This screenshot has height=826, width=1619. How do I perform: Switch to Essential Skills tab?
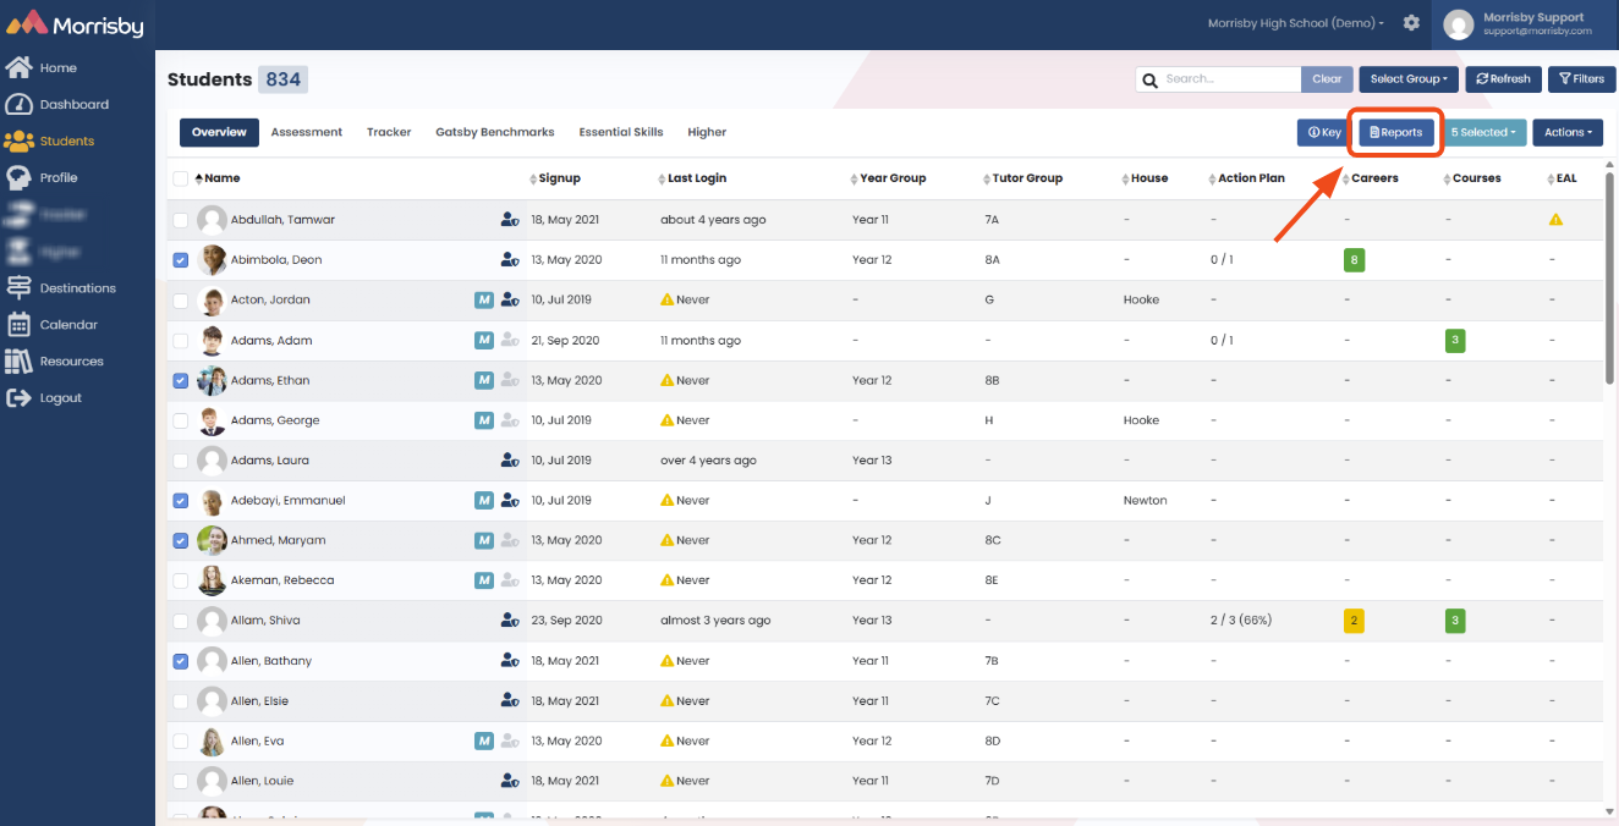pos(621,132)
